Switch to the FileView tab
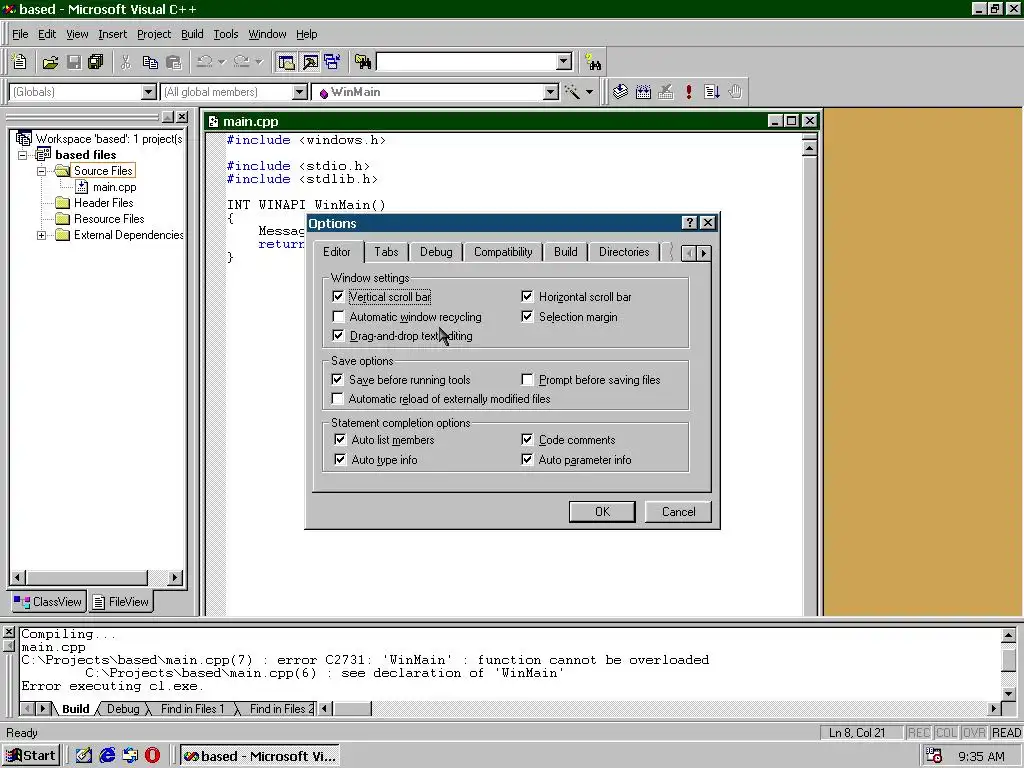The width and height of the screenshot is (1024, 768). [121, 601]
